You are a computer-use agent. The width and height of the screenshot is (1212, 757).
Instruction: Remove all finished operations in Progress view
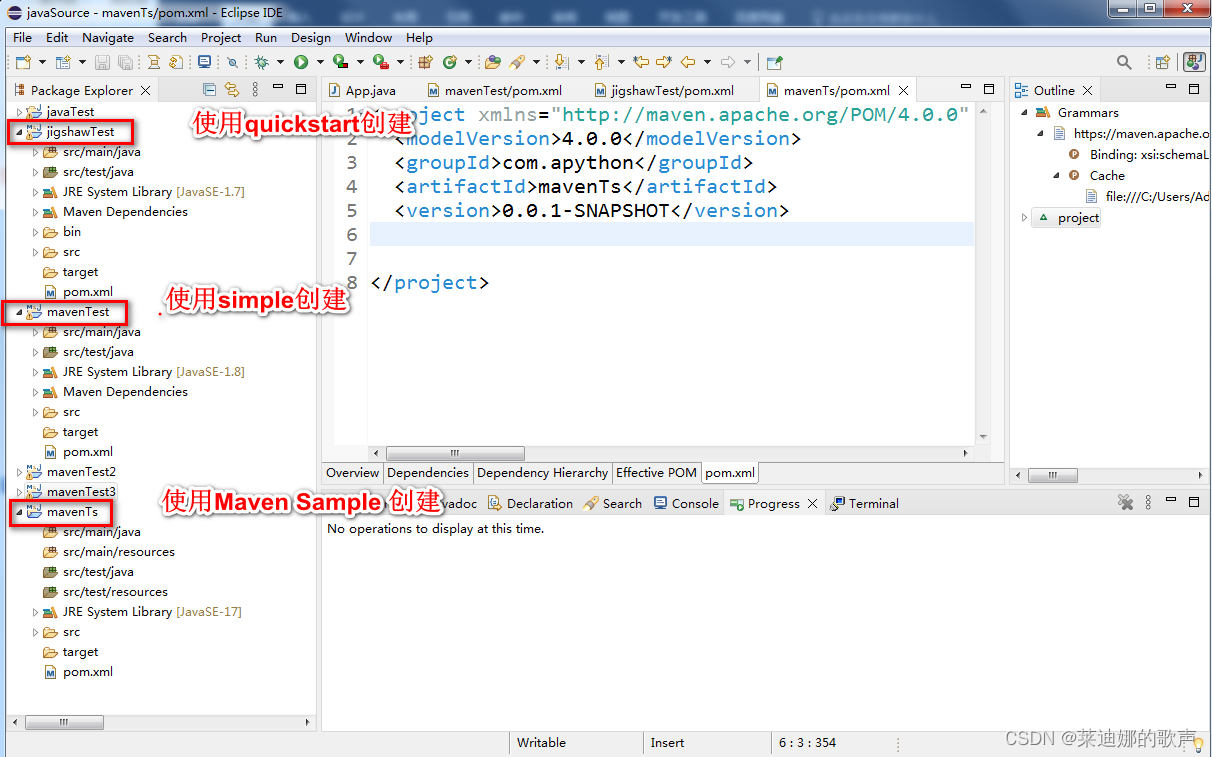[x=1125, y=503]
